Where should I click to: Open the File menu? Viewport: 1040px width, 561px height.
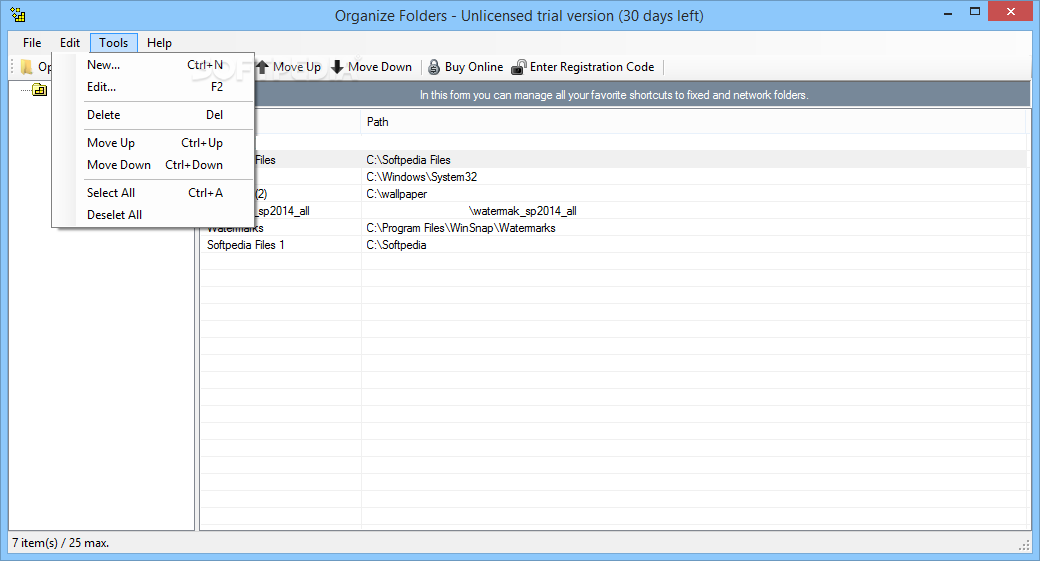point(32,42)
